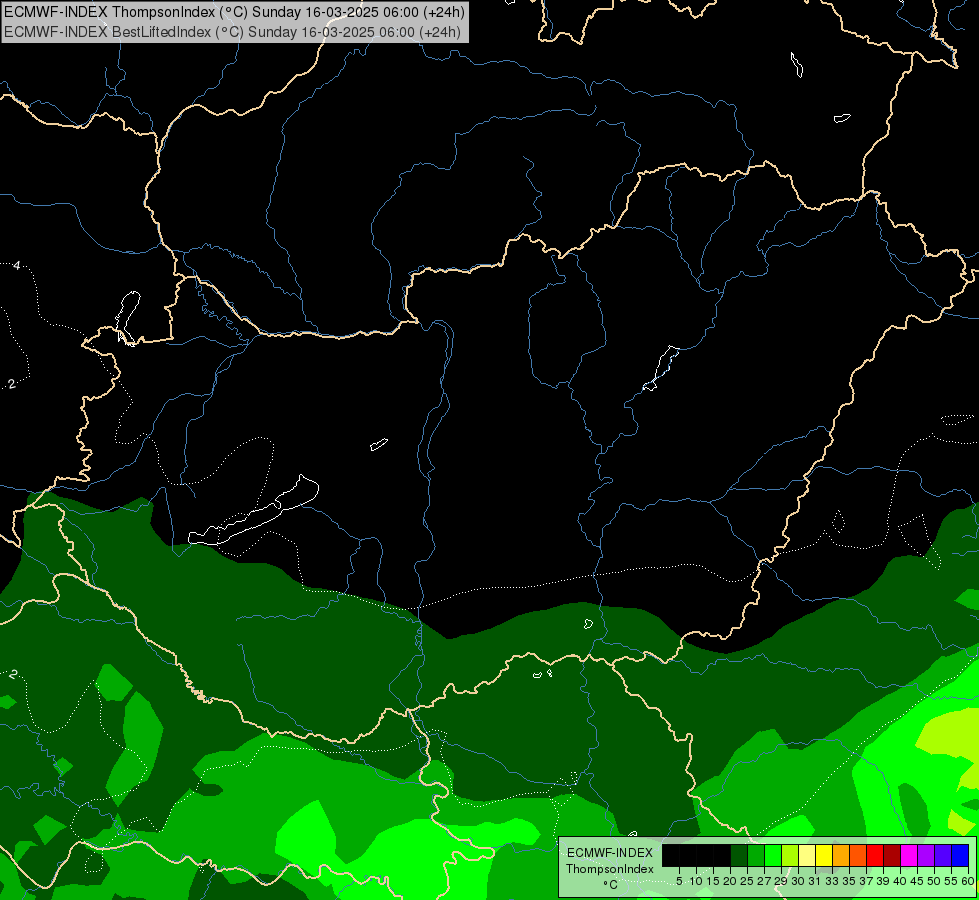Click the legend tick value "60"
Viewport: 979px width, 900px height.
click(x=968, y=881)
